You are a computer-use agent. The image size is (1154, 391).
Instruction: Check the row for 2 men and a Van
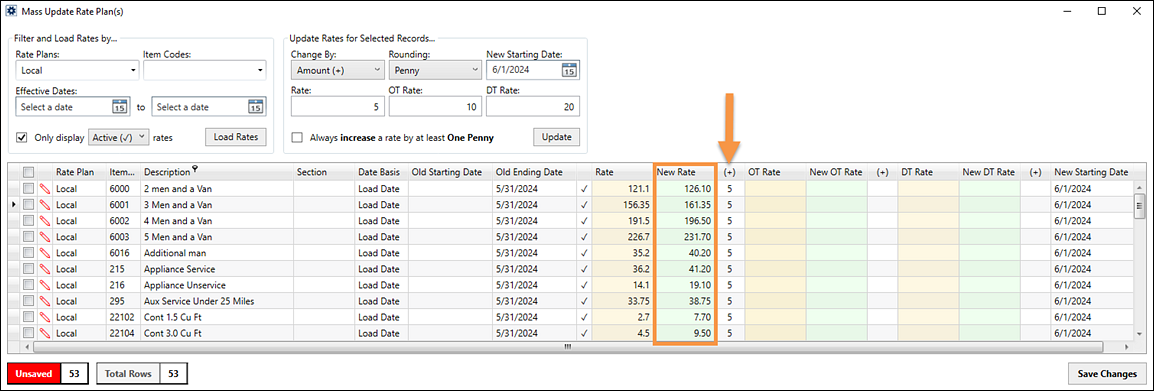point(28,189)
